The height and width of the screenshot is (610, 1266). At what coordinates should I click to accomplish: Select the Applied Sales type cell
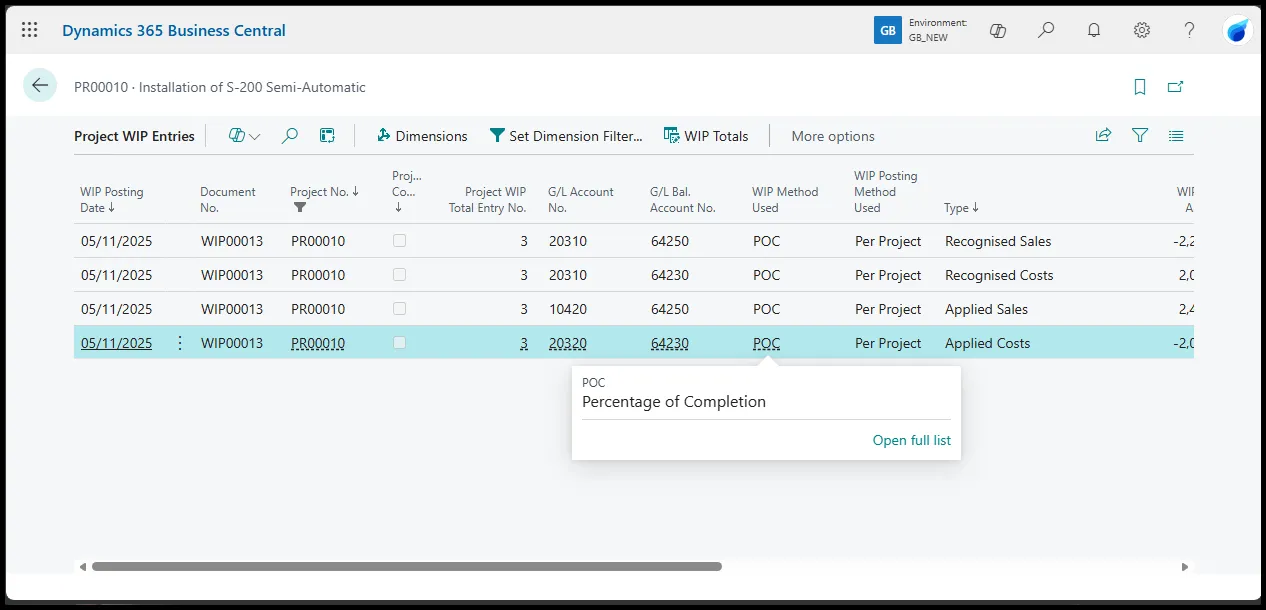pos(986,309)
